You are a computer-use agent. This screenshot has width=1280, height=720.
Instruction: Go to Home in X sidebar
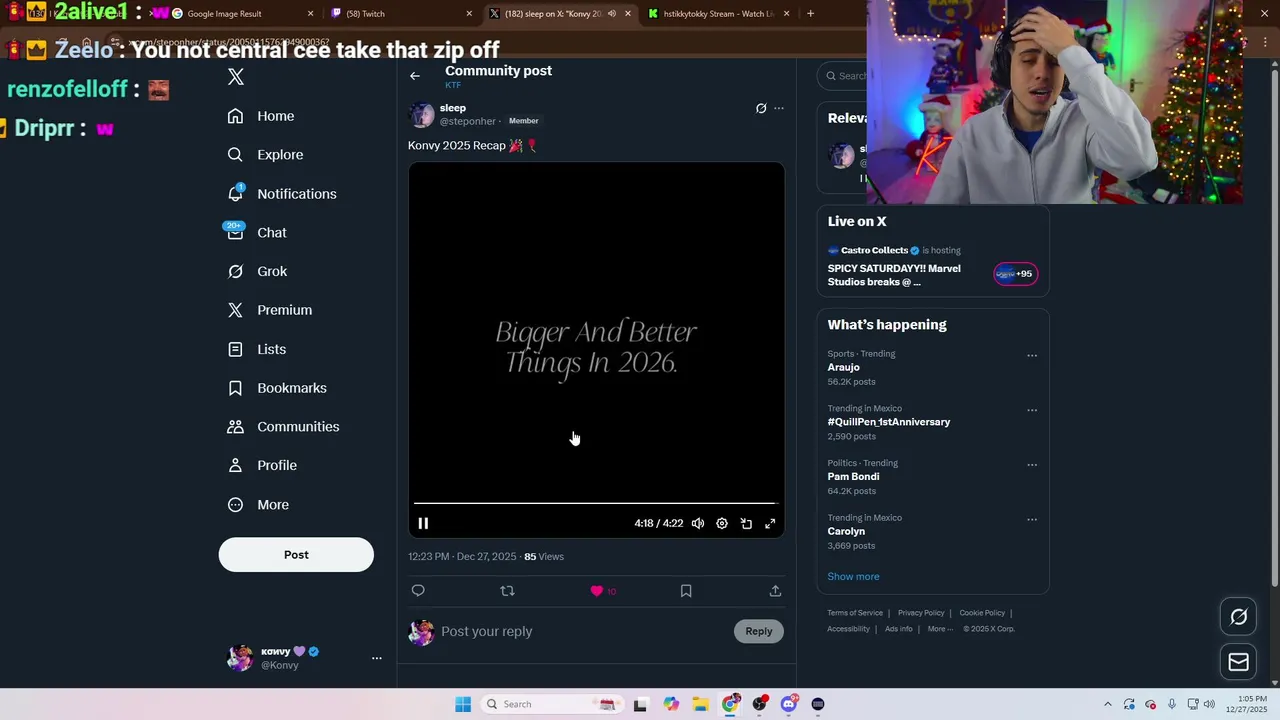coord(261,116)
